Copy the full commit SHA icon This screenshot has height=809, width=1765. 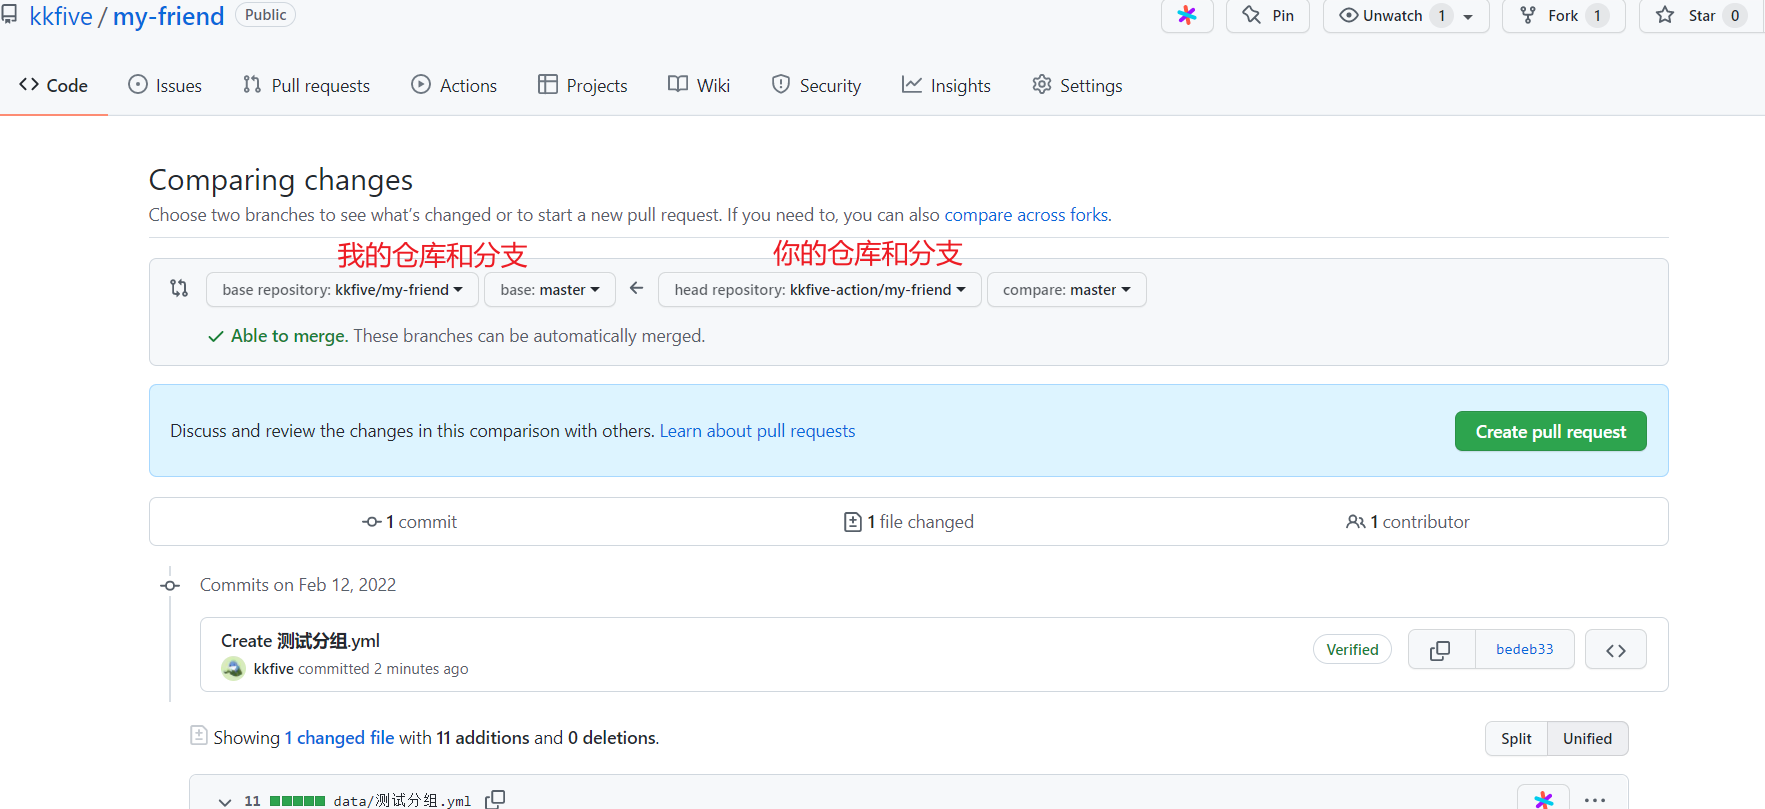(x=1441, y=650)
